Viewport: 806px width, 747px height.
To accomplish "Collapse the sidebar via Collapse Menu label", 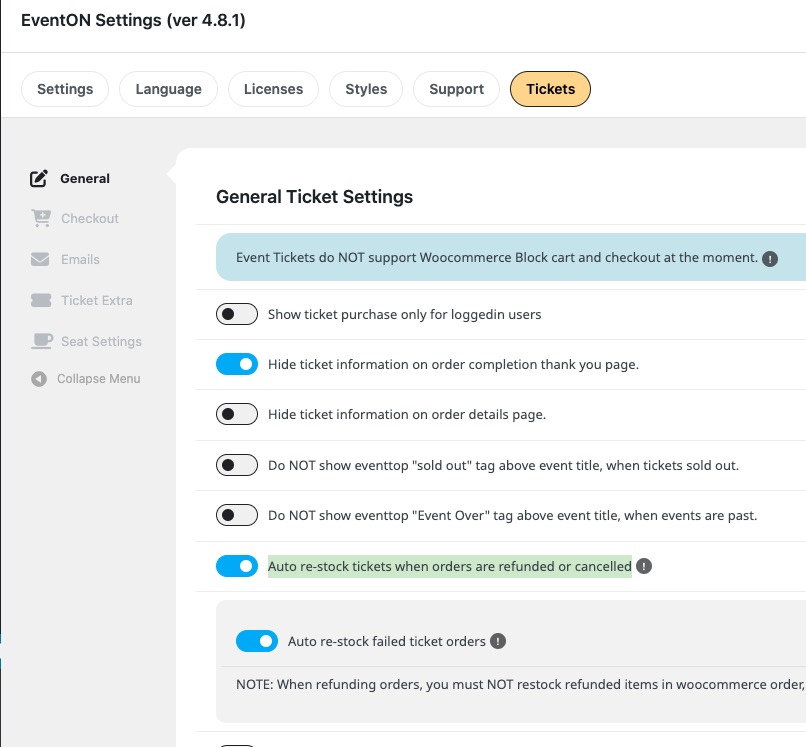I will tap(99, 379).
